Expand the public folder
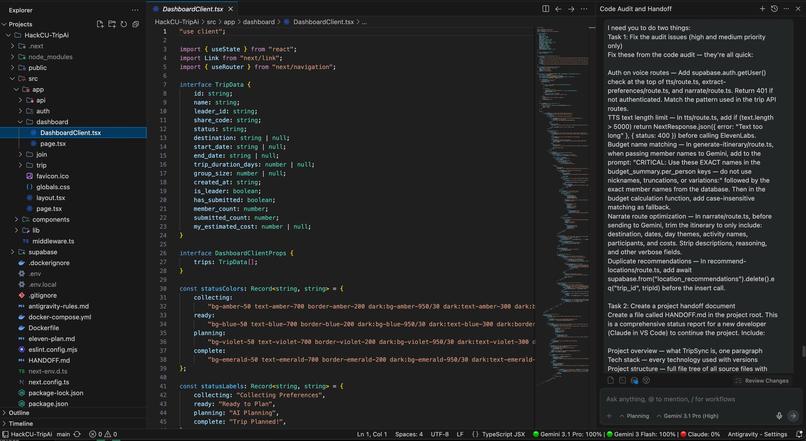The height and width of the screenshot is (441, 806). pyautogui.click(x=12, y=67)
